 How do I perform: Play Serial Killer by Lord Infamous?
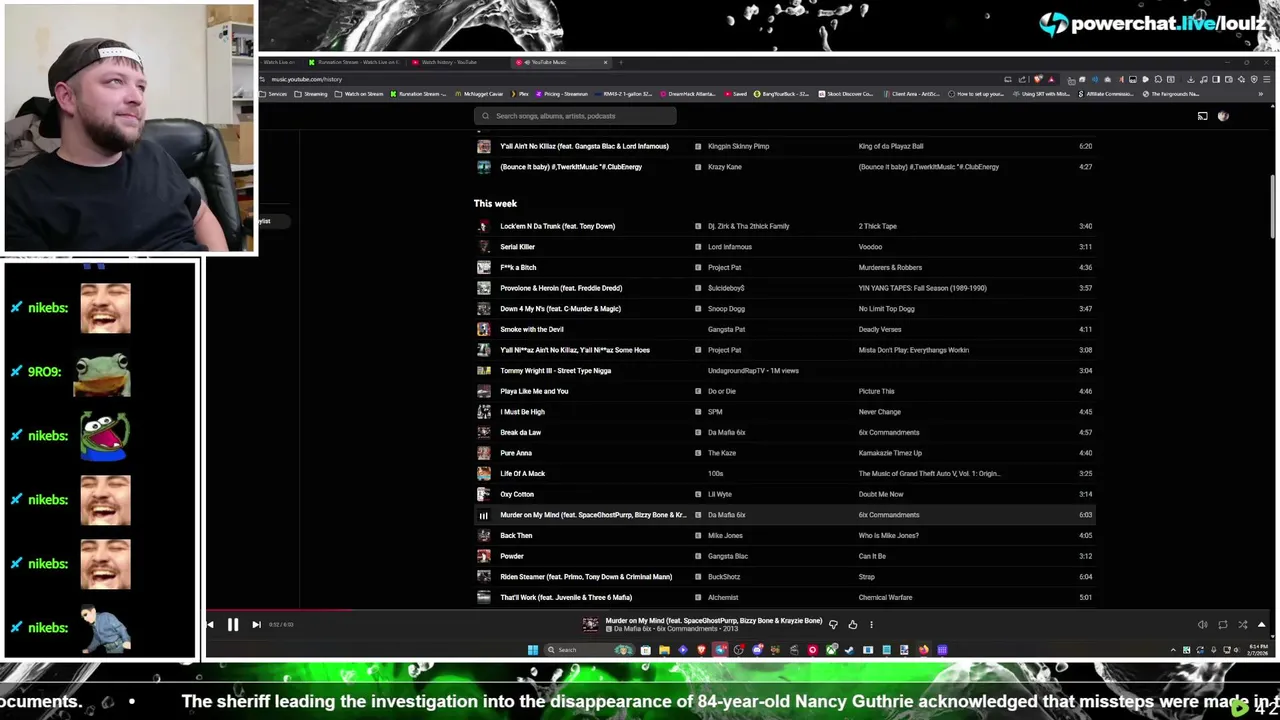[784, 247]
